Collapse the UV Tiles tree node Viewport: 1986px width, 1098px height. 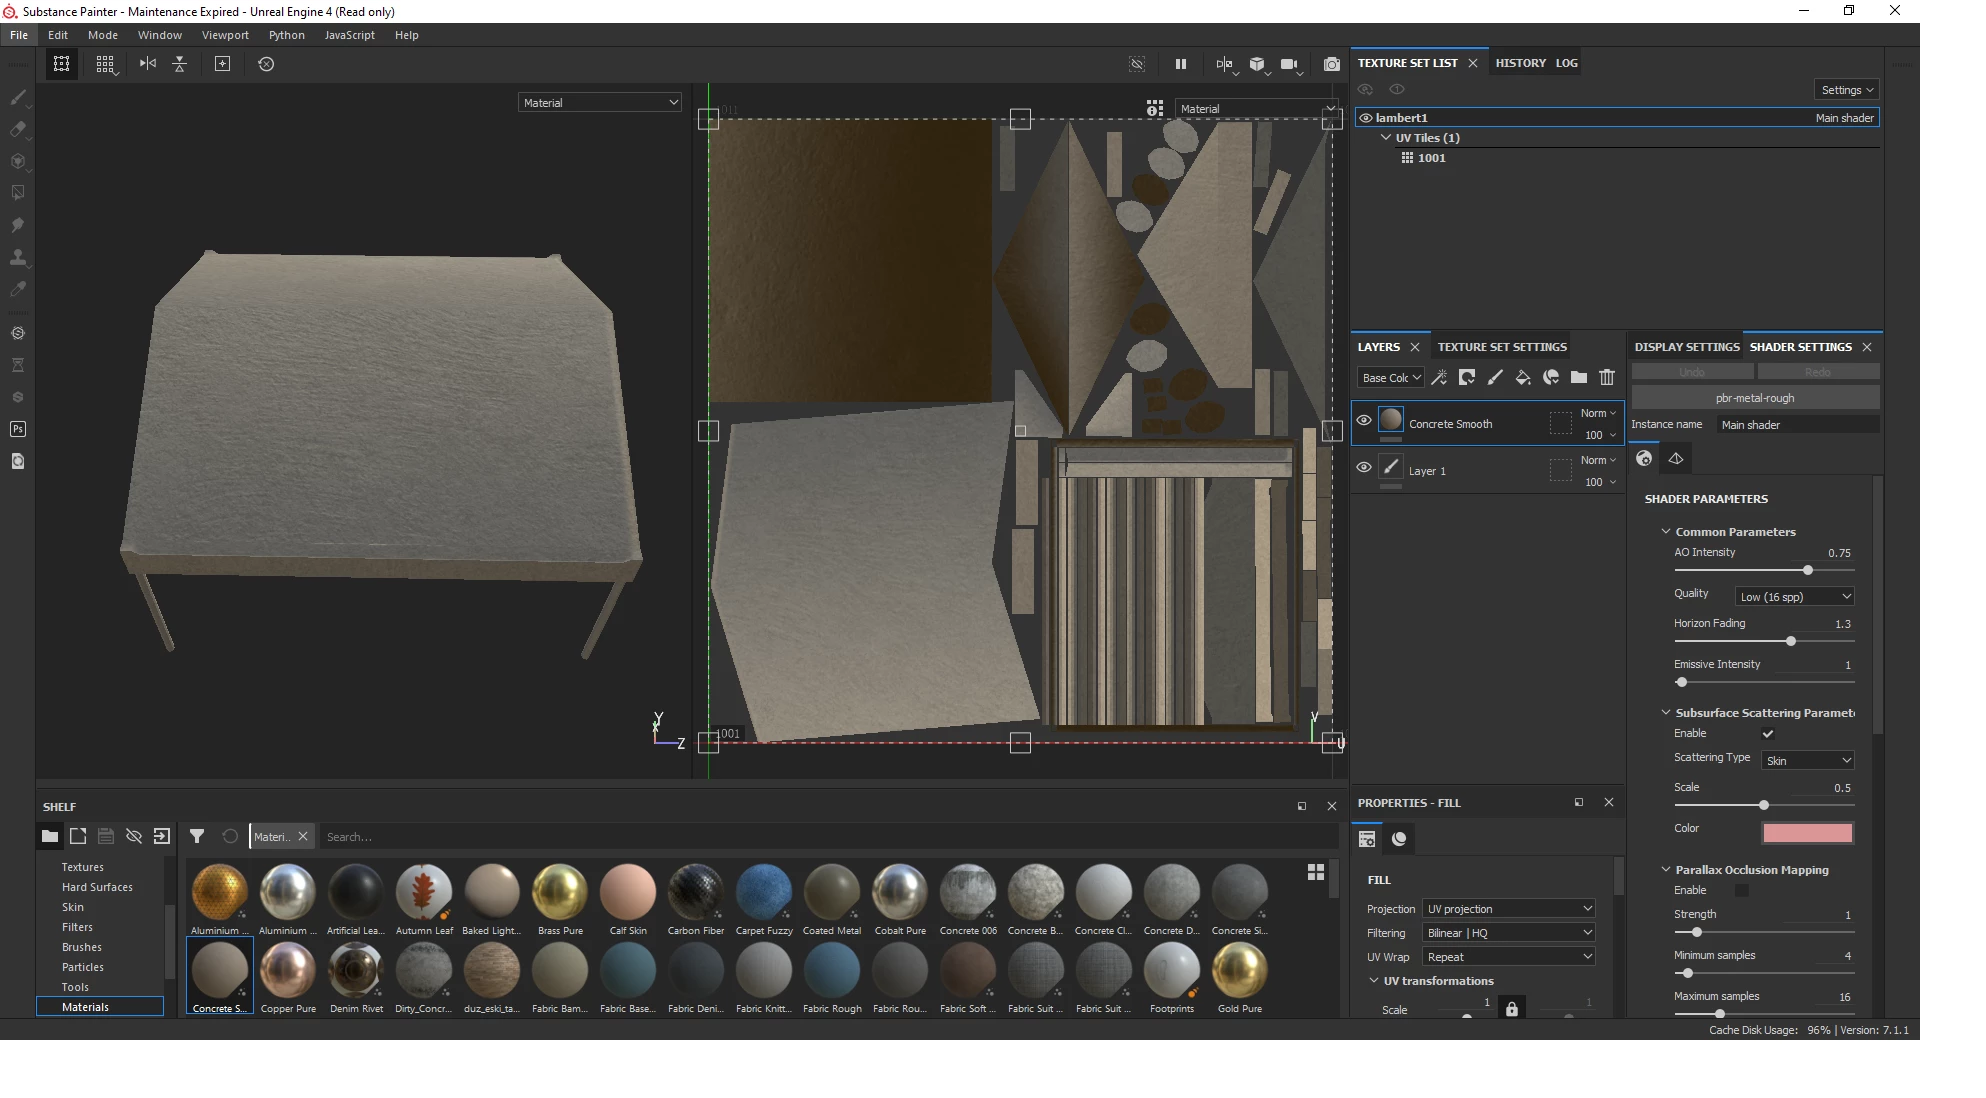1386,138
